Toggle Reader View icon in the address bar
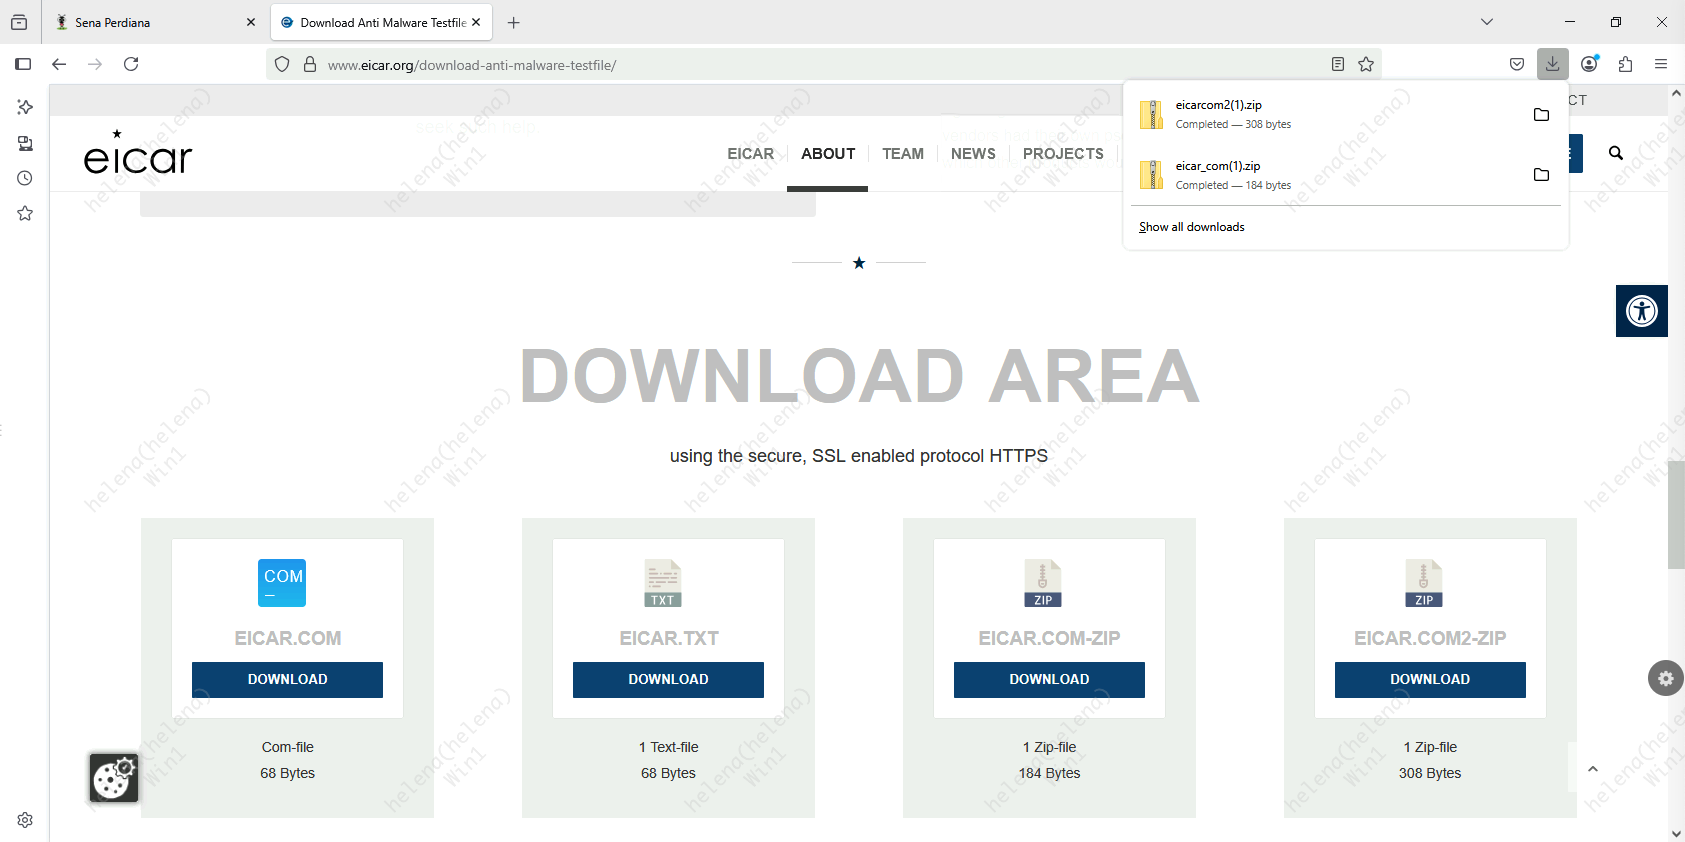This screenshot has width=1685, height=842. click(1338, 65)
